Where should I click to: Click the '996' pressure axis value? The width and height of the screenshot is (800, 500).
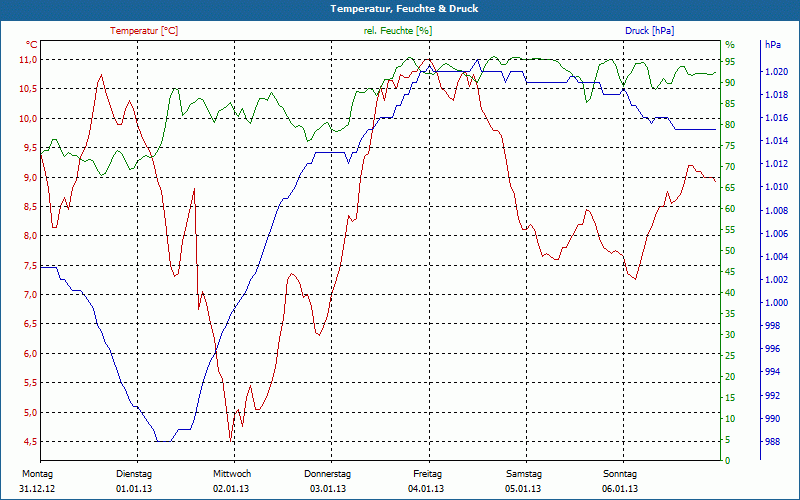(772, 349)
